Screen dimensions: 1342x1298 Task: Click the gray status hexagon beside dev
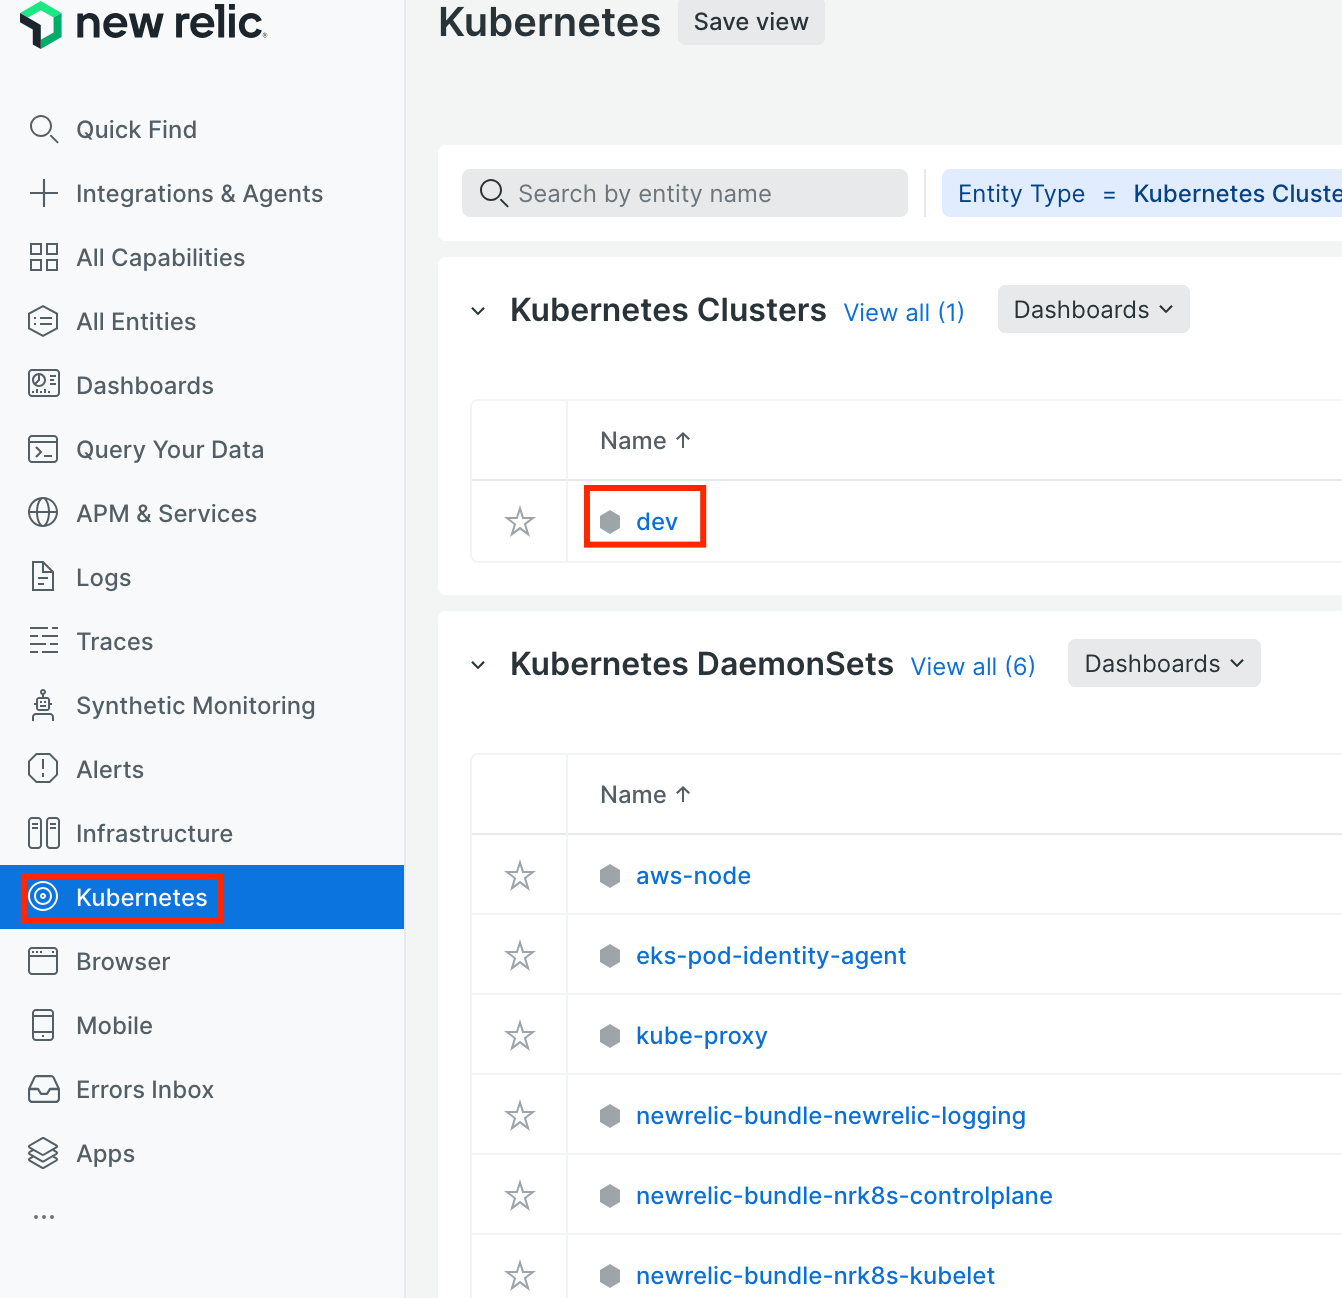click(610, 521)
